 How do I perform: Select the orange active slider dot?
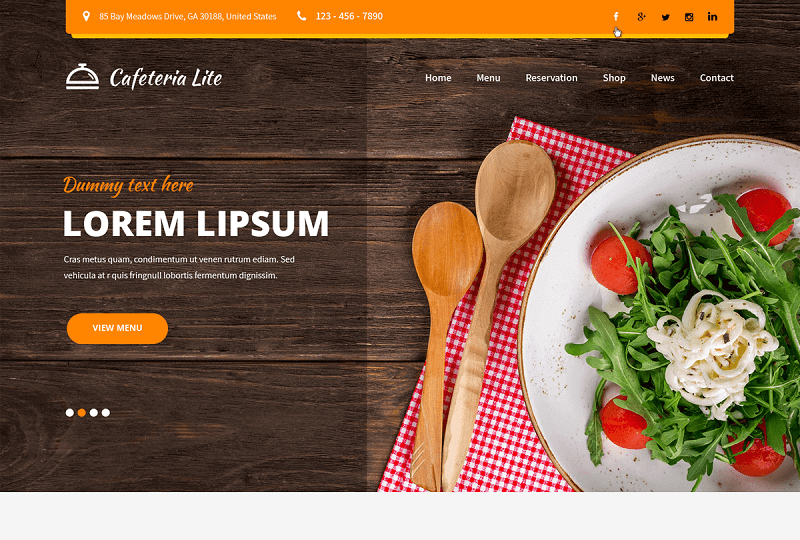coord(82,412)
